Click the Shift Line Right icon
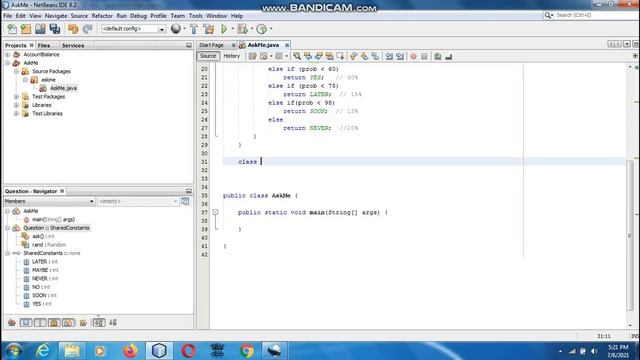Viewport: 640px width, 360px height. coord(400,56)
